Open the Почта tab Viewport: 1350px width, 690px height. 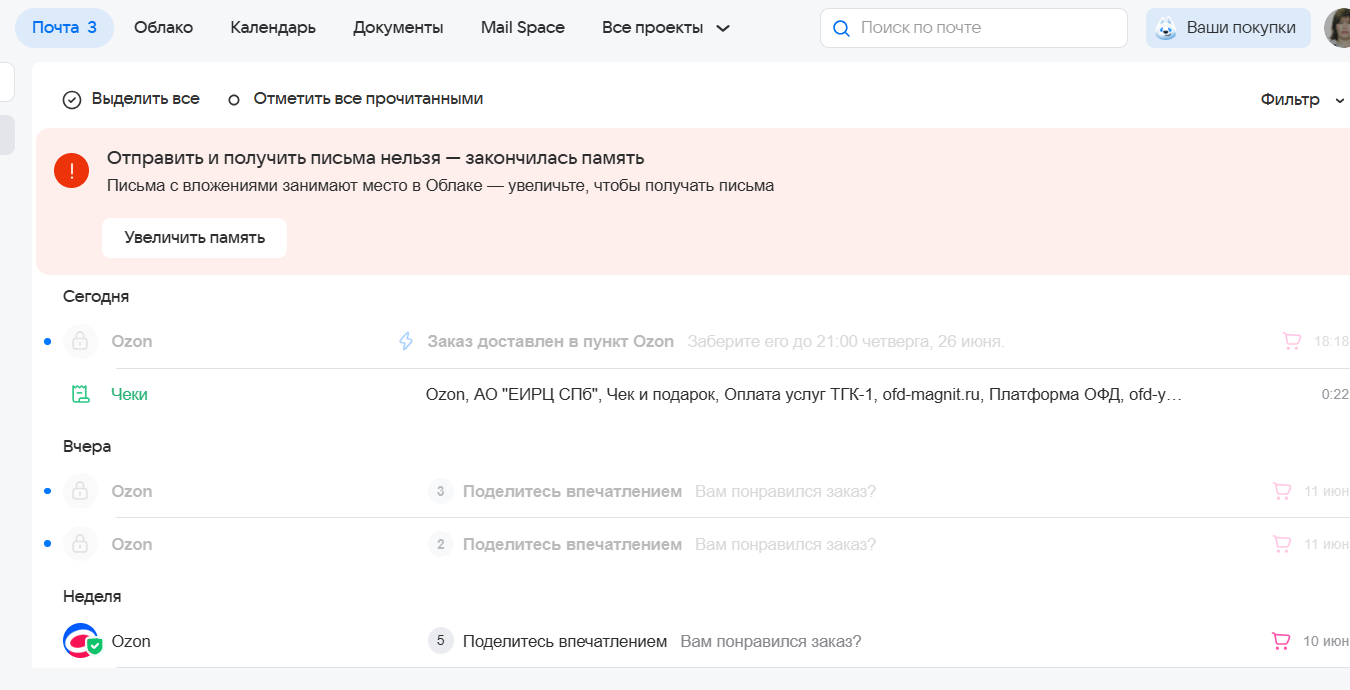point(64,28)
